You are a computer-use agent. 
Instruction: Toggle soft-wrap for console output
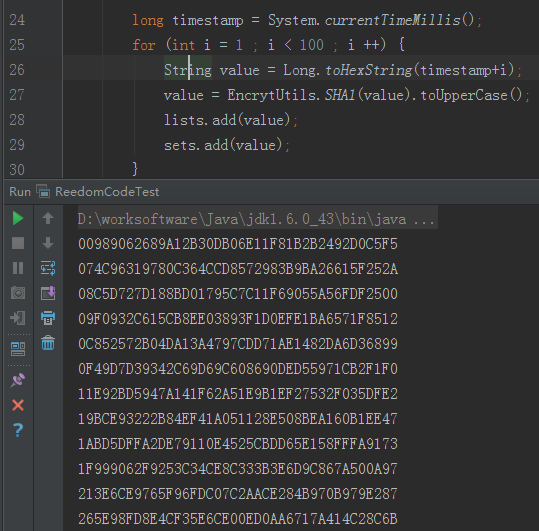coord(48,268)
